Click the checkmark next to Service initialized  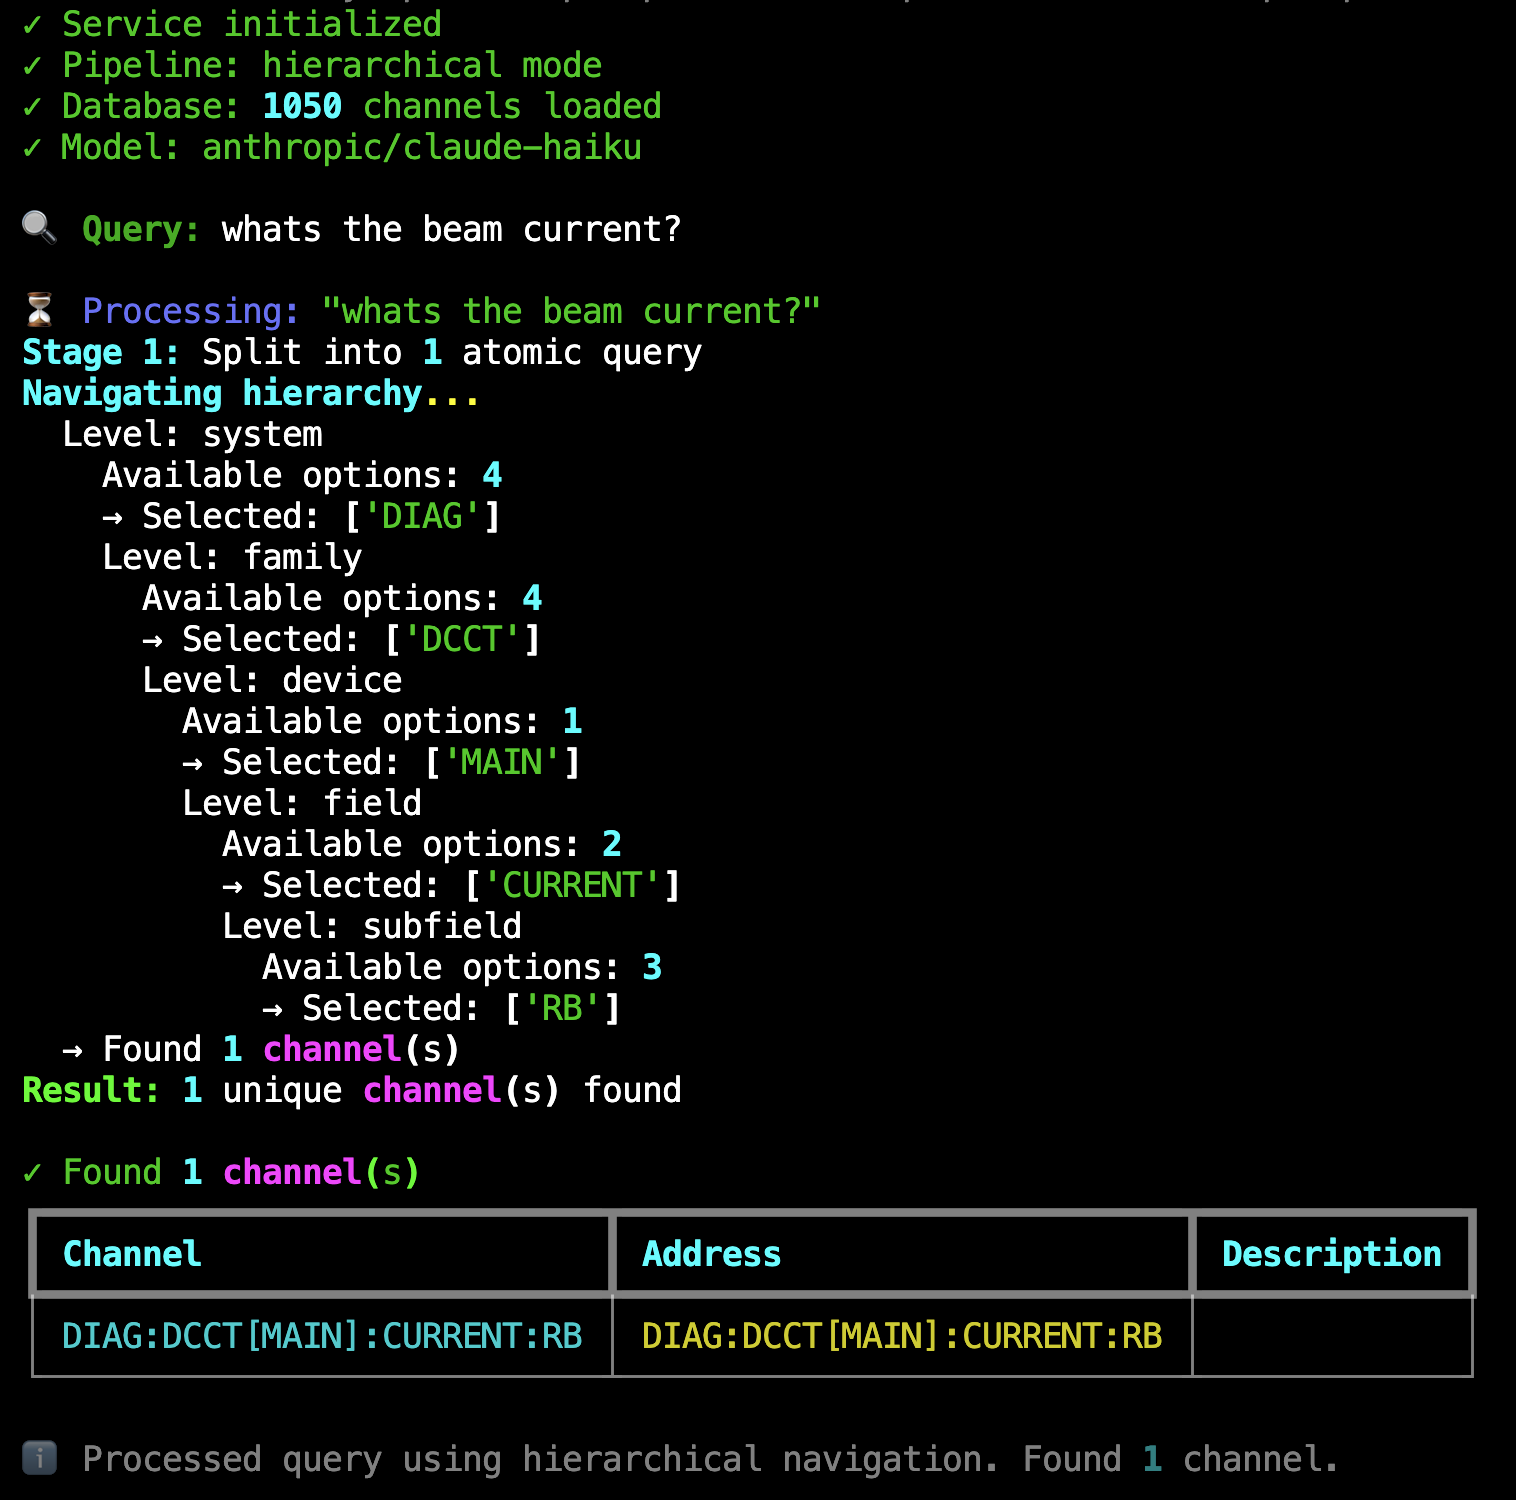[32, 24]
